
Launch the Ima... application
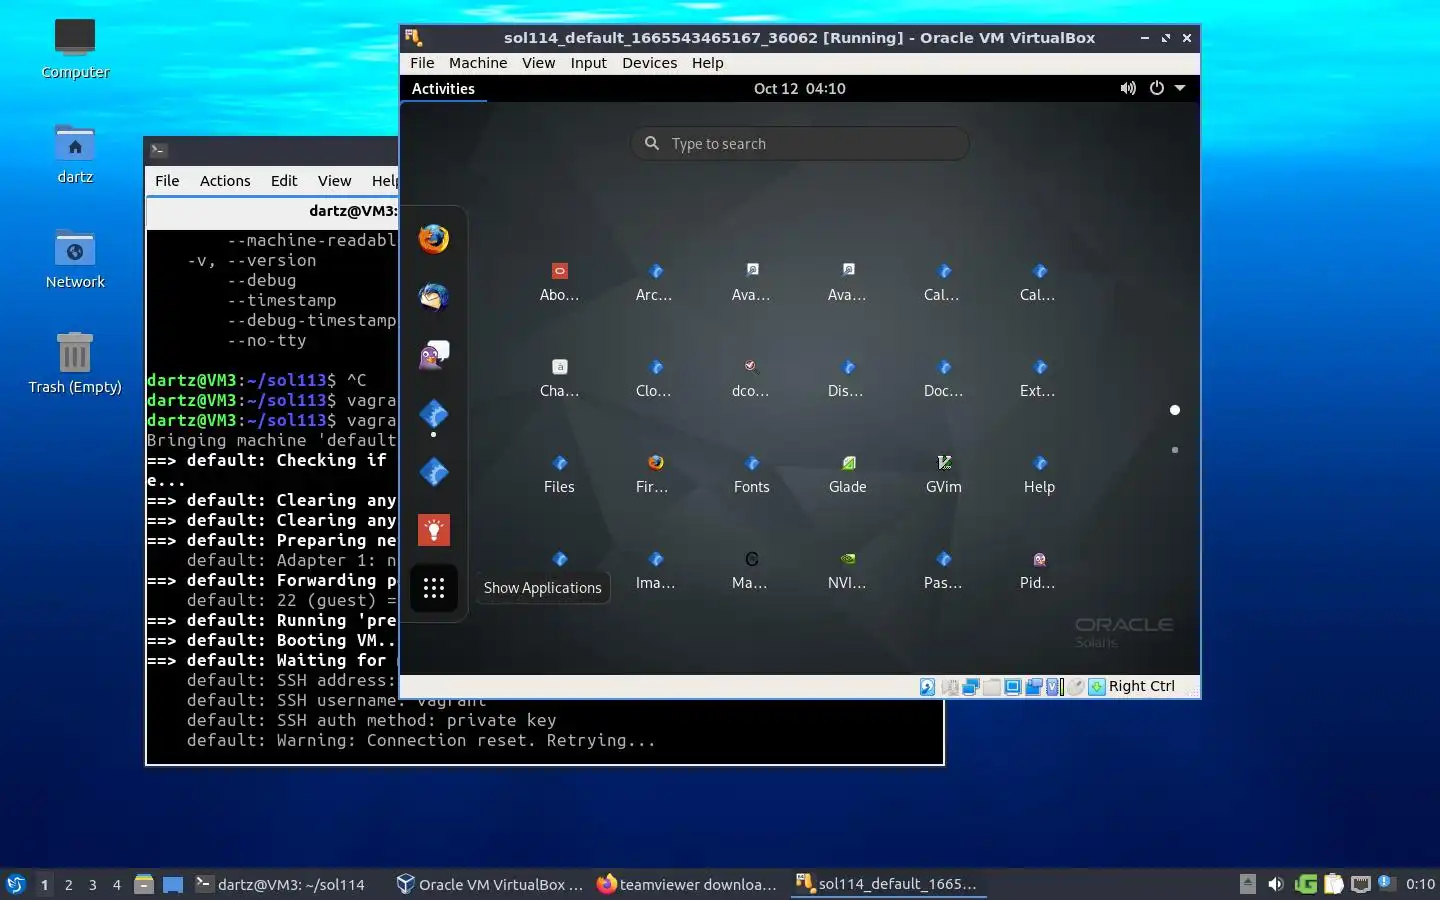coord(655,570)
